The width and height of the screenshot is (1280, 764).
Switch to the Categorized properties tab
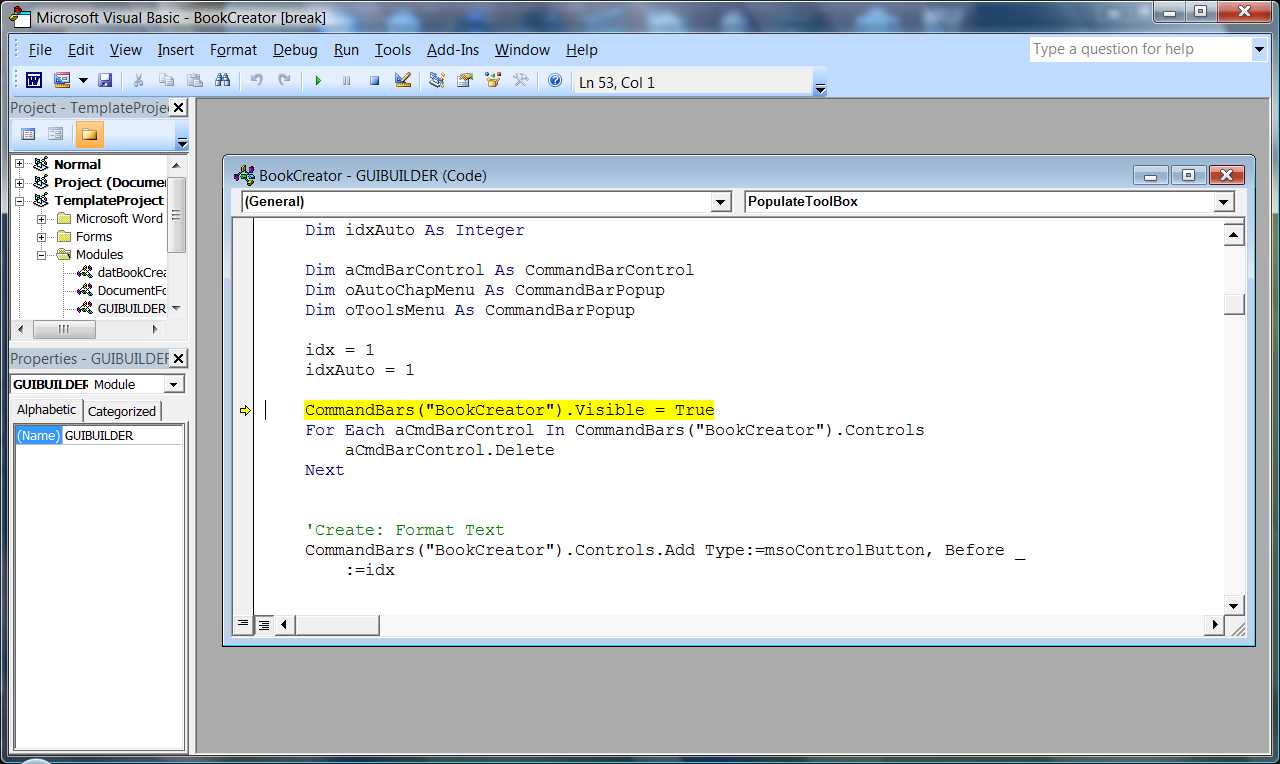(122, 411)
